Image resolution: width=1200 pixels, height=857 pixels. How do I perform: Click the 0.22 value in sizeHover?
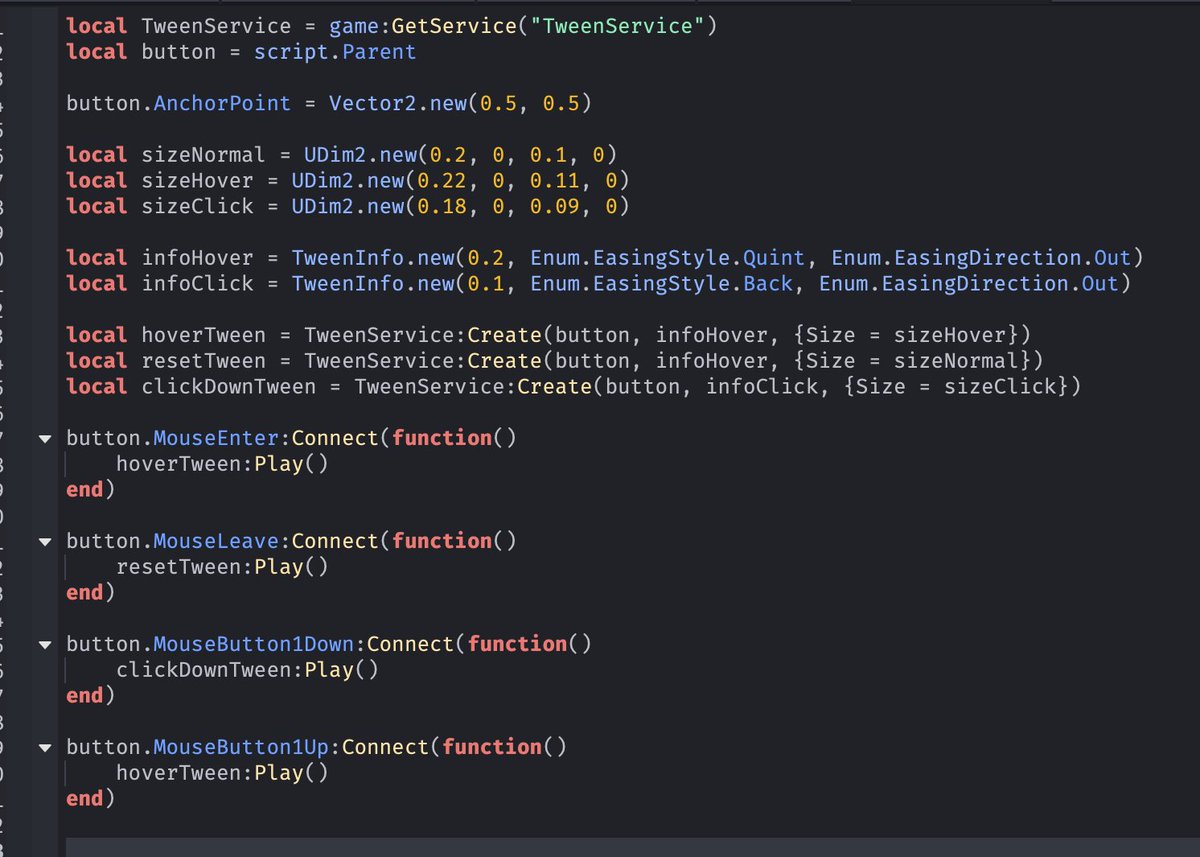pyautogui.click(x=441, y=180)
